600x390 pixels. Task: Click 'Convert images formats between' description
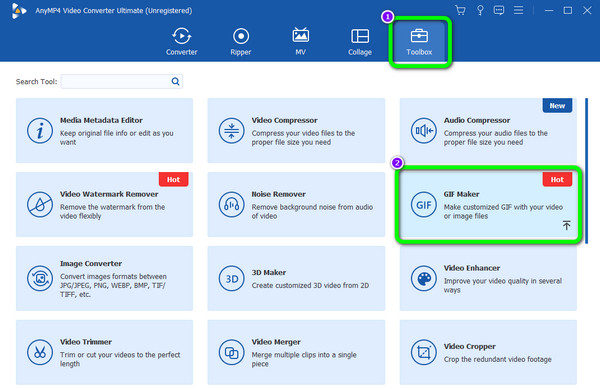(113, 285)
